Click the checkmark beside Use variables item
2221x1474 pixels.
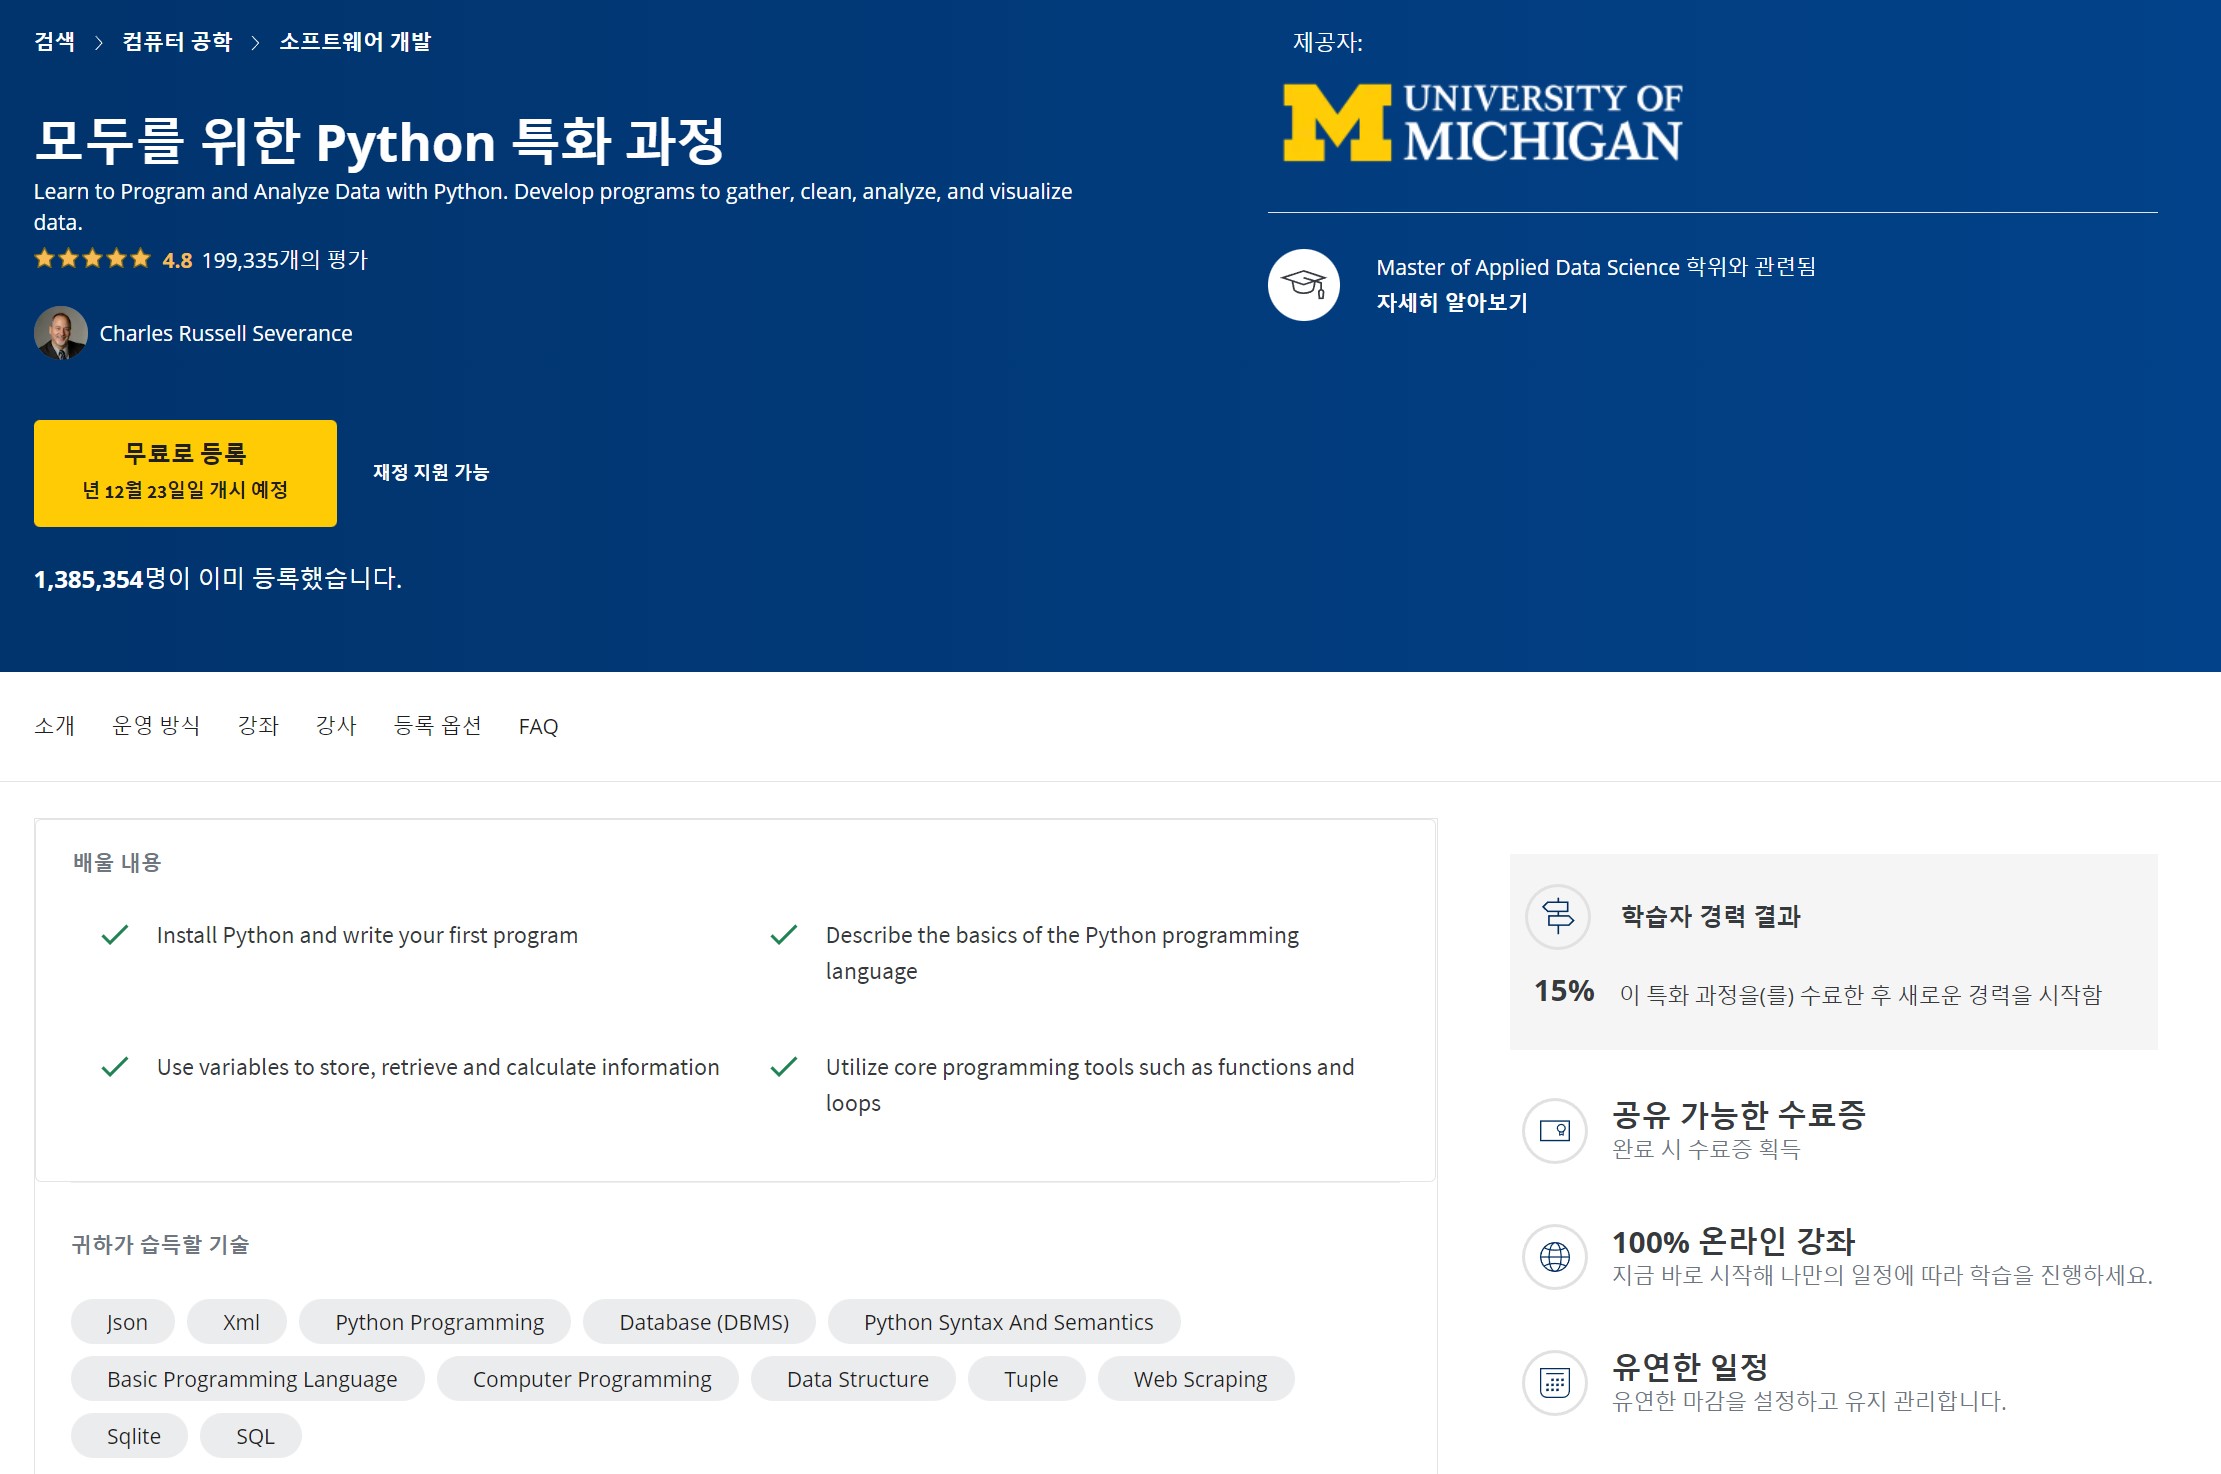point(115,1067)
